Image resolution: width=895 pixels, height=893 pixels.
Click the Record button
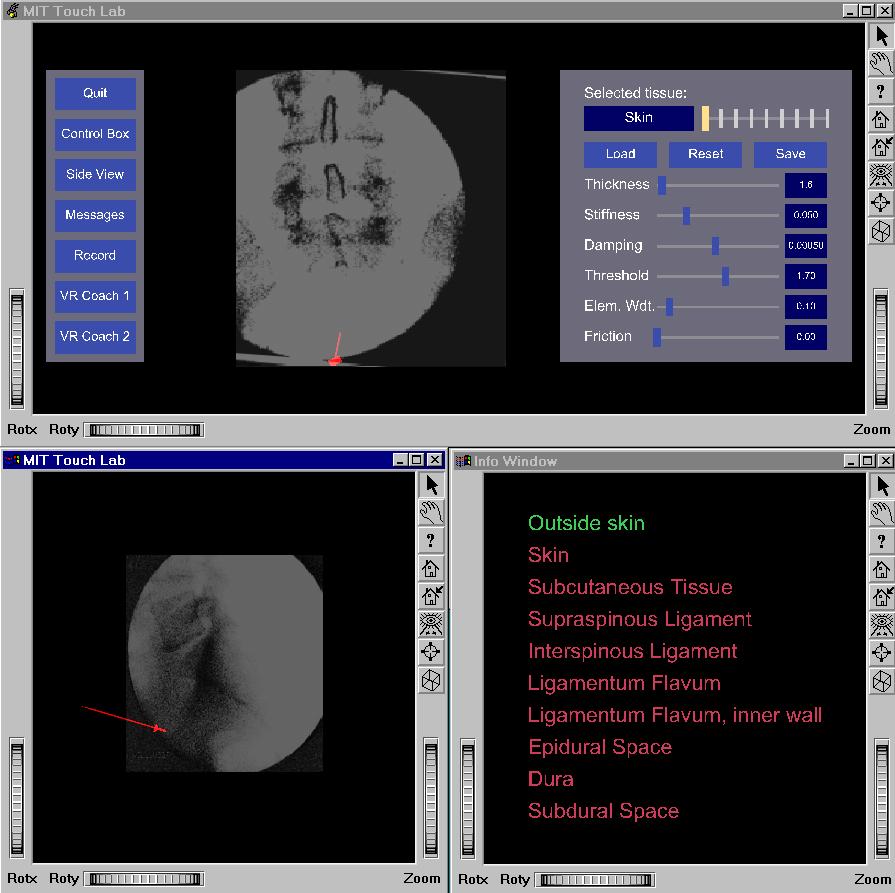95,256
